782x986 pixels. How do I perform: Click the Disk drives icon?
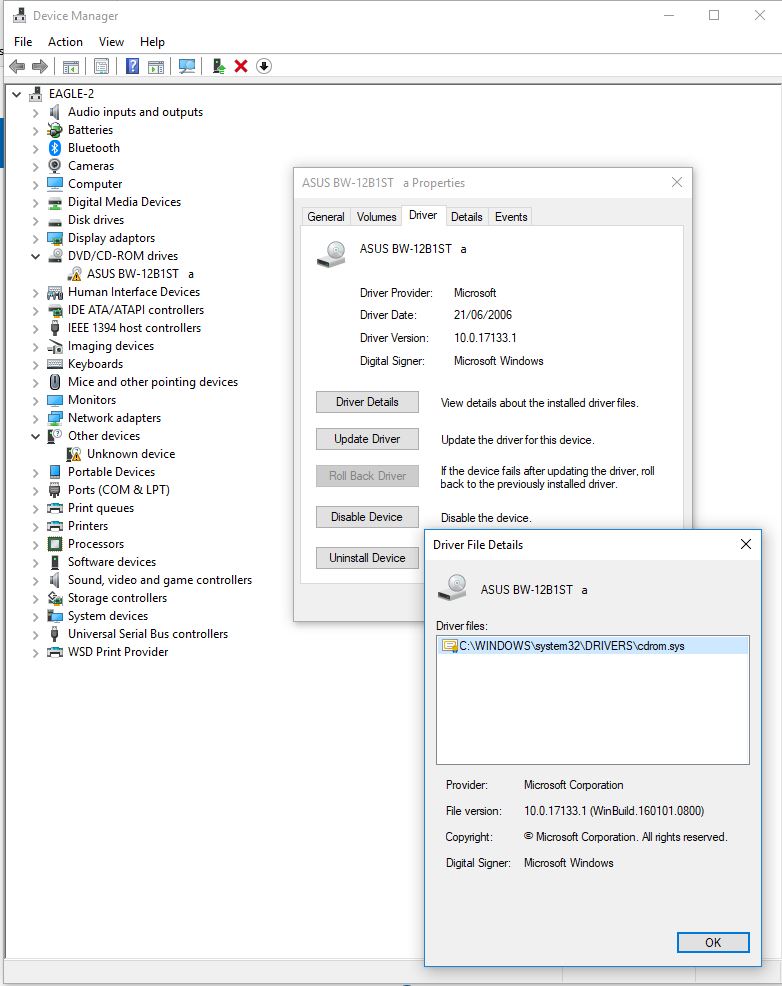pos(55,221)
